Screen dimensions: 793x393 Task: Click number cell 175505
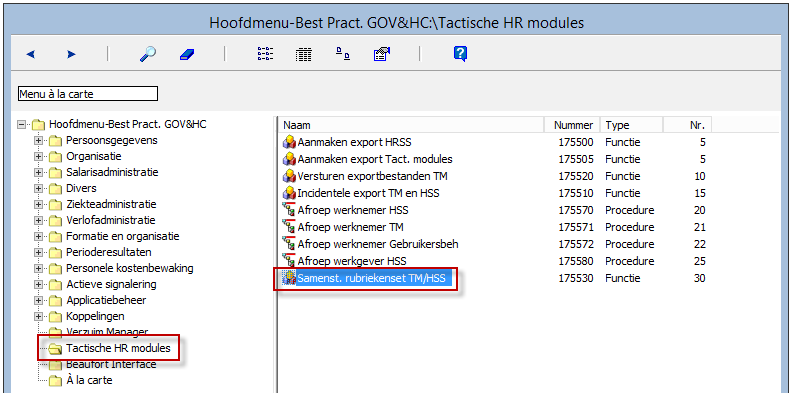point(576,159)
